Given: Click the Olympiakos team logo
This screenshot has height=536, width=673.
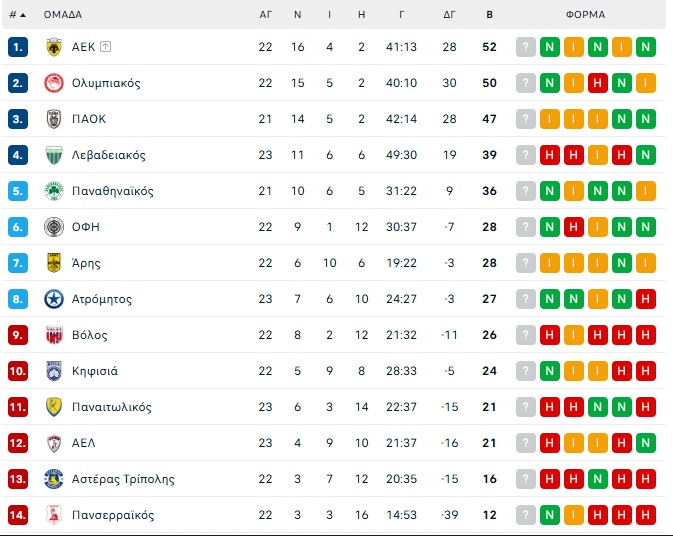Looking at the screenshot, I should 54,83.
